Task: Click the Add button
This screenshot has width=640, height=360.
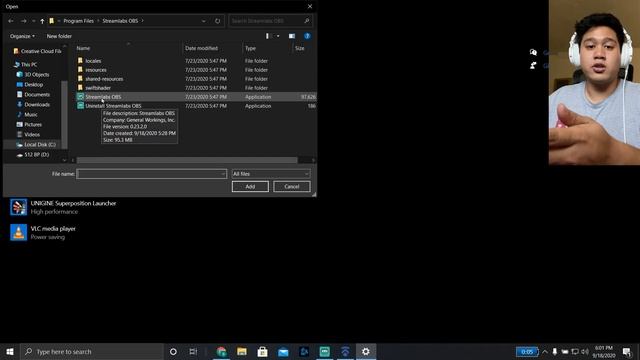Action: [x=250, y=187]
